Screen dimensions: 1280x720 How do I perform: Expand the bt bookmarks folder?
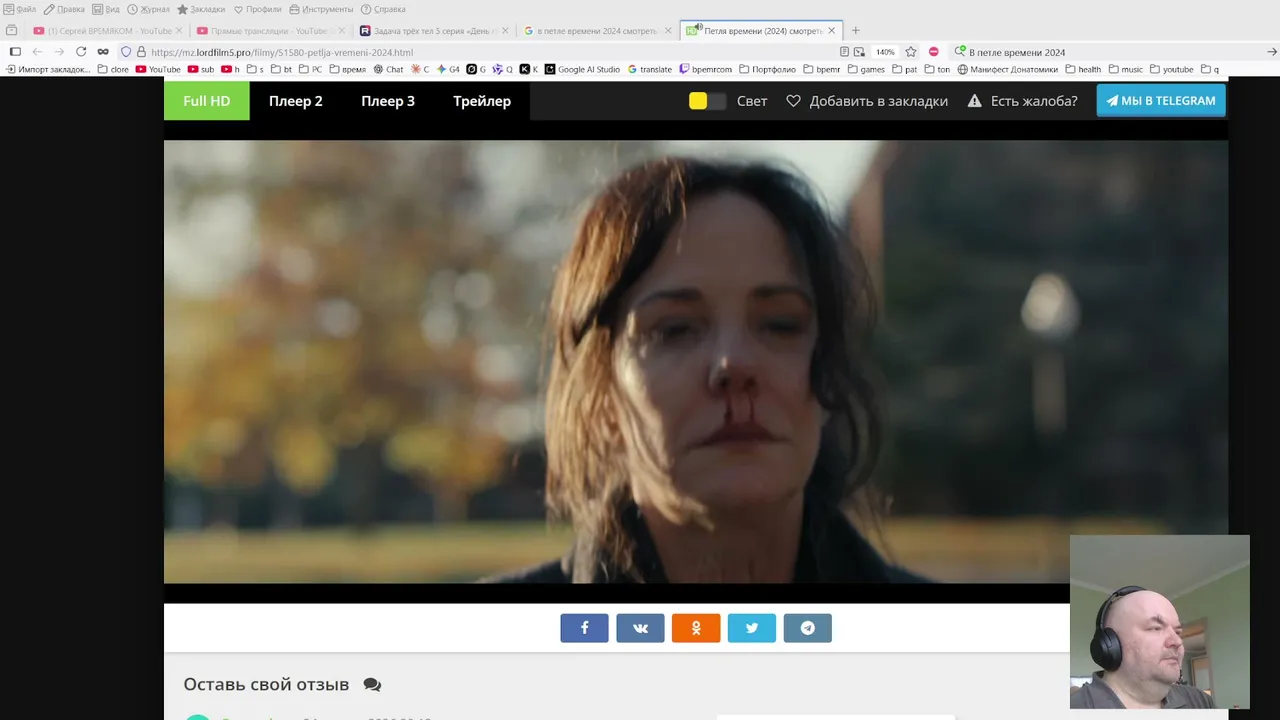[x=281, y=70]
